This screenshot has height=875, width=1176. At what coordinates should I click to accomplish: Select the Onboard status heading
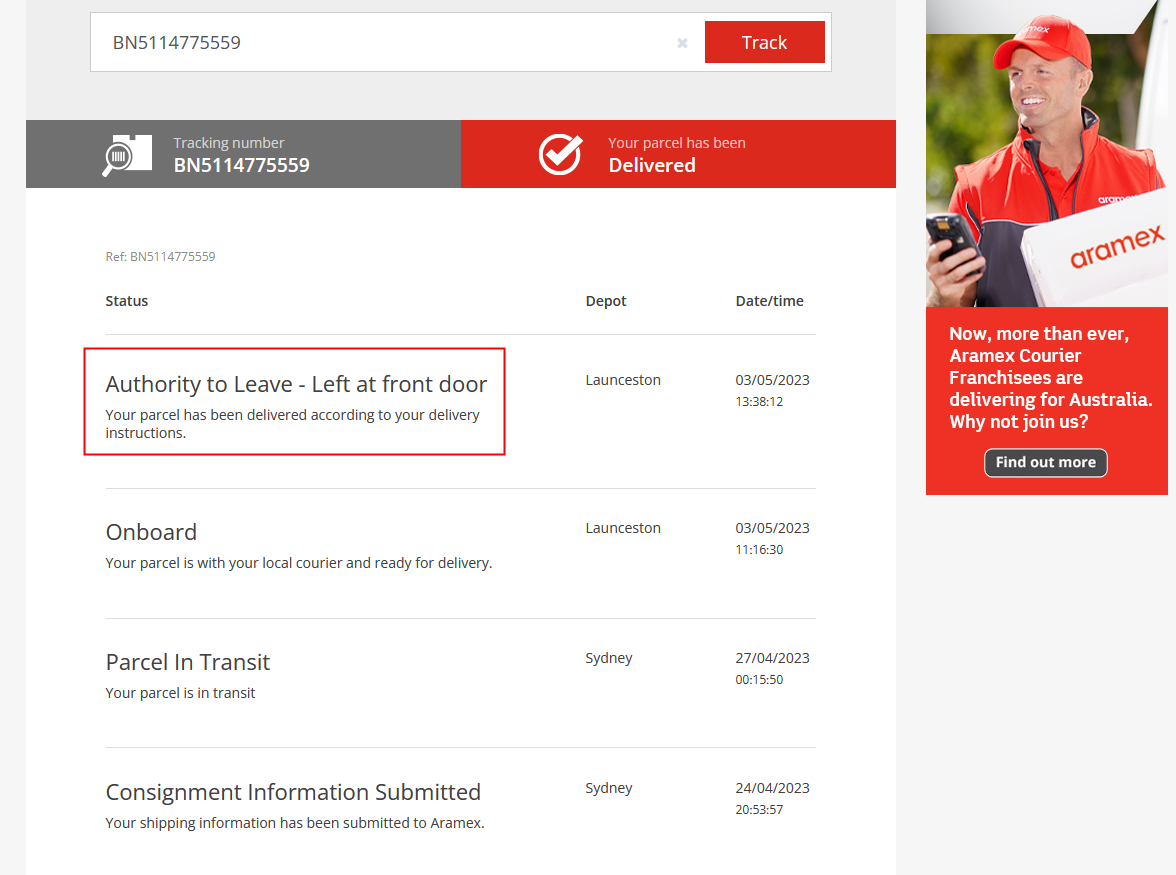tap(151, 532)
